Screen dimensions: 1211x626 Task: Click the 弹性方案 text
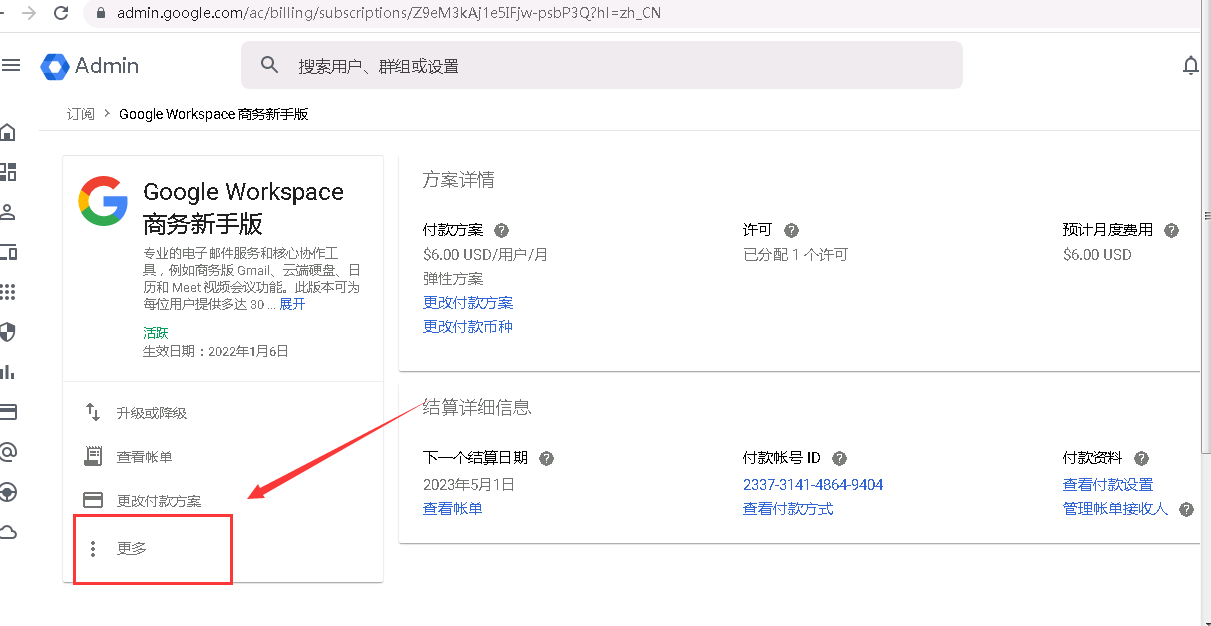(453, 279)
